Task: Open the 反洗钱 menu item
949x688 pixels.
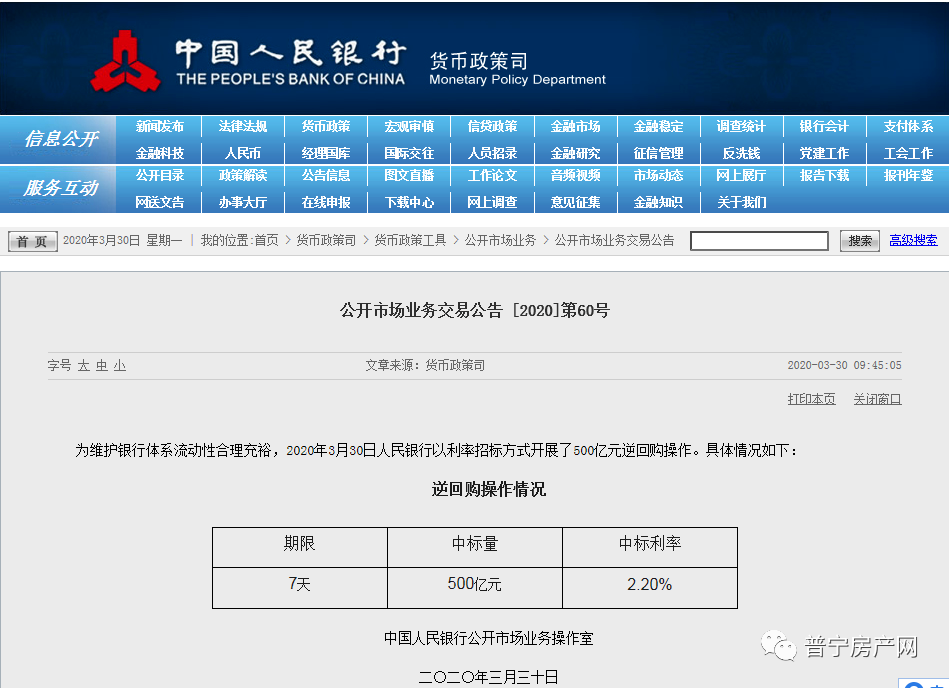Action: [x=741, y=153]
